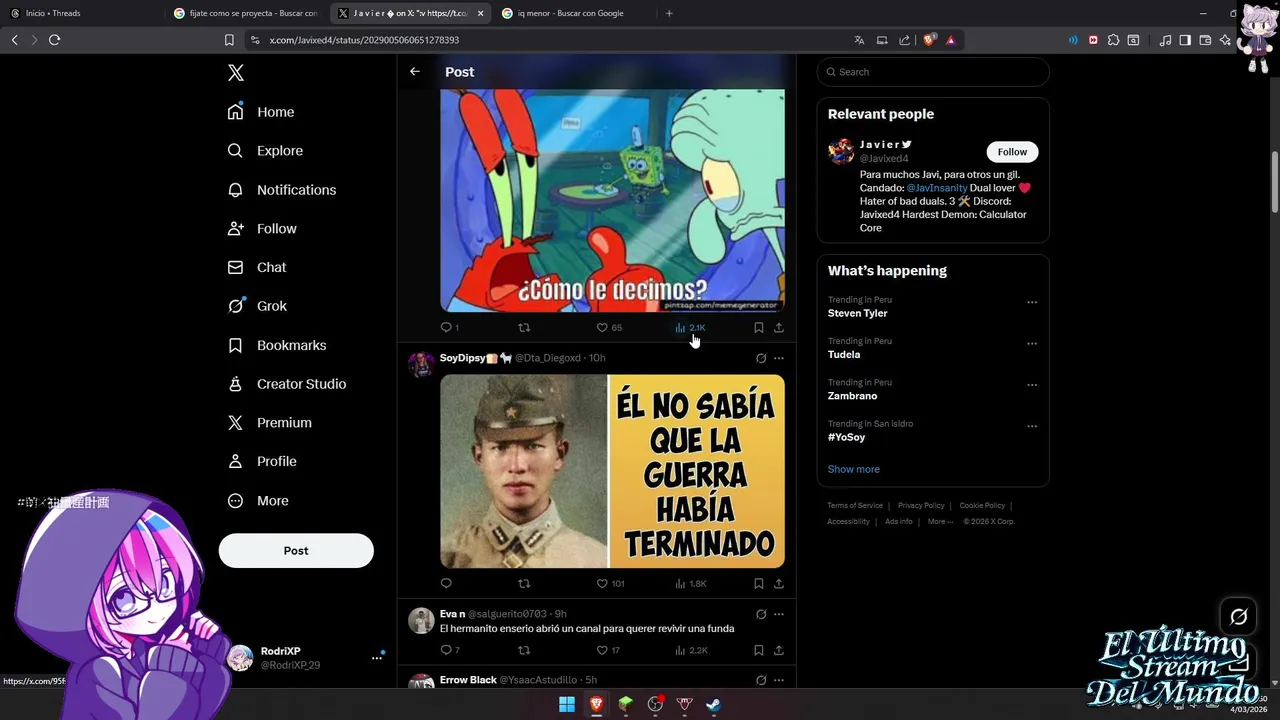Go back using the Post back arrow
The height and width of the screenshot is (720, 1280).
coord(415,72)
